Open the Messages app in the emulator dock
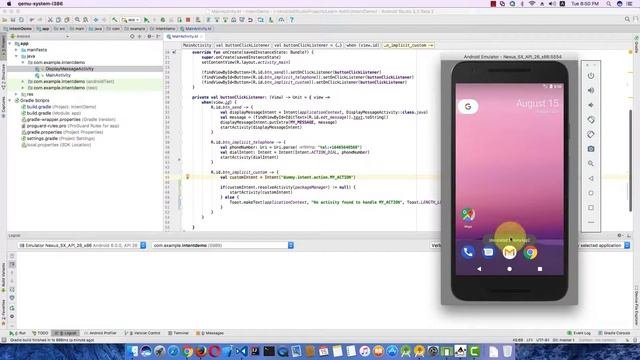Viewport: 640px width, 360px height. click(489, 253)
